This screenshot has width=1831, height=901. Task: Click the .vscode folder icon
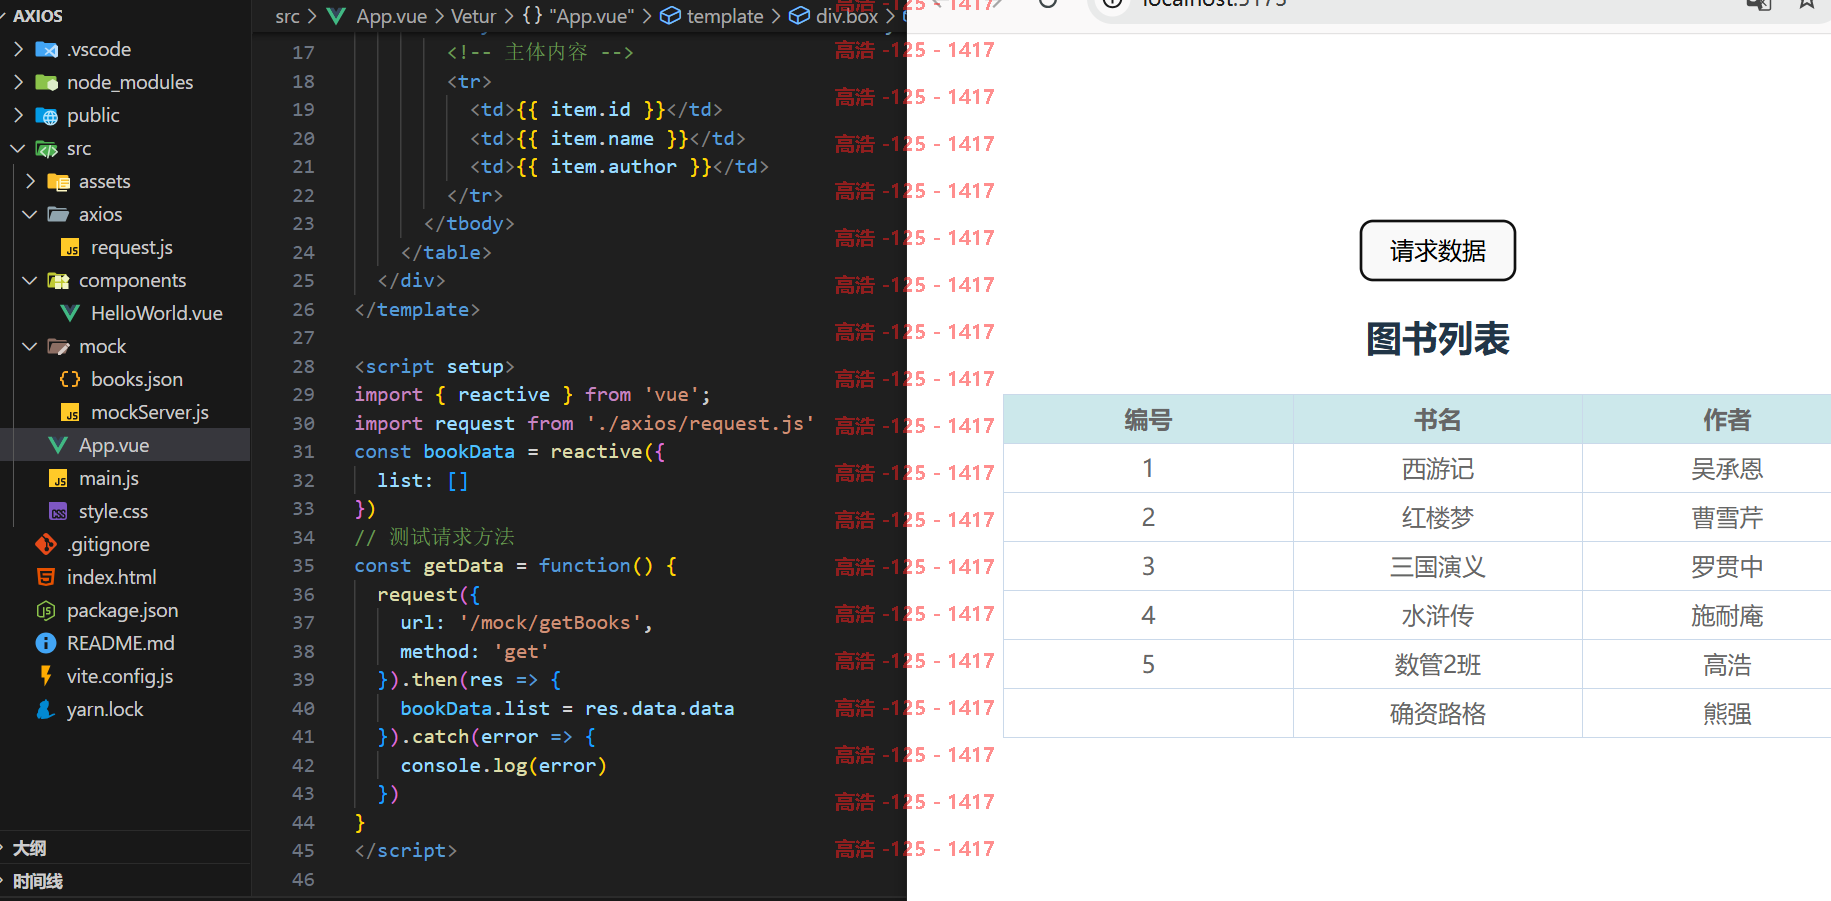[46, 49]
